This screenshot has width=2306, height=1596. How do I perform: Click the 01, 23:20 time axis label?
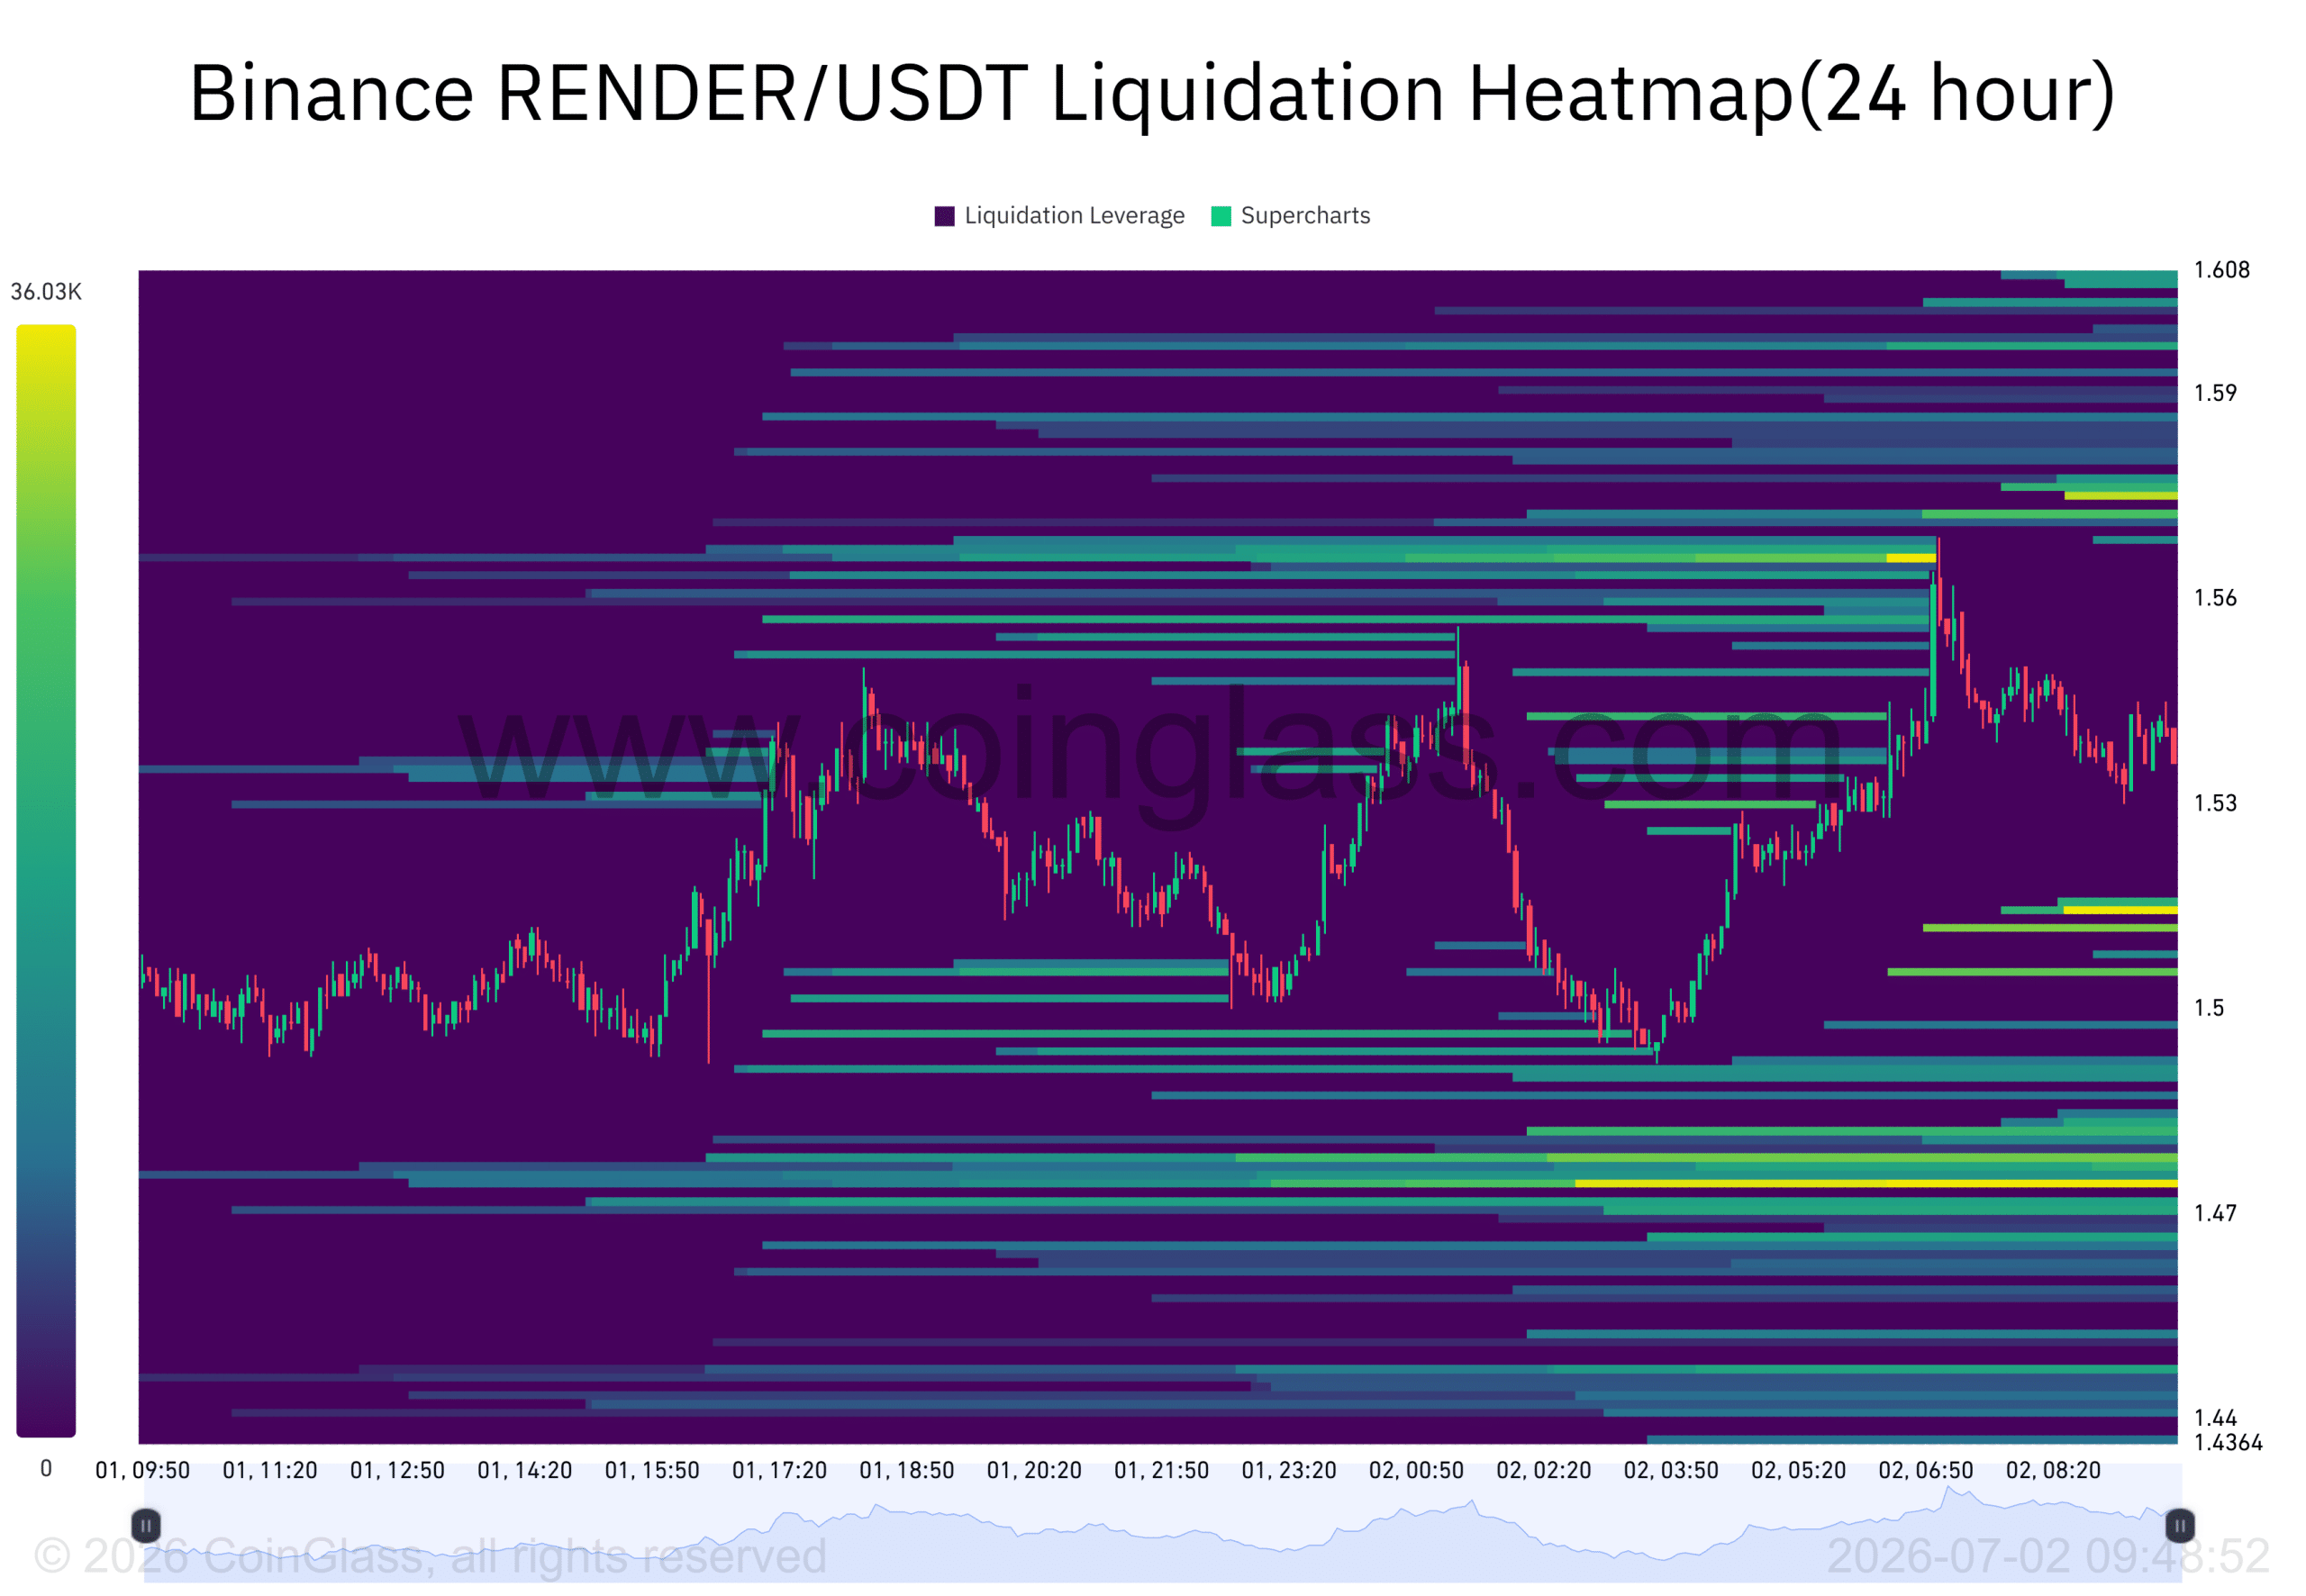1289,1471
